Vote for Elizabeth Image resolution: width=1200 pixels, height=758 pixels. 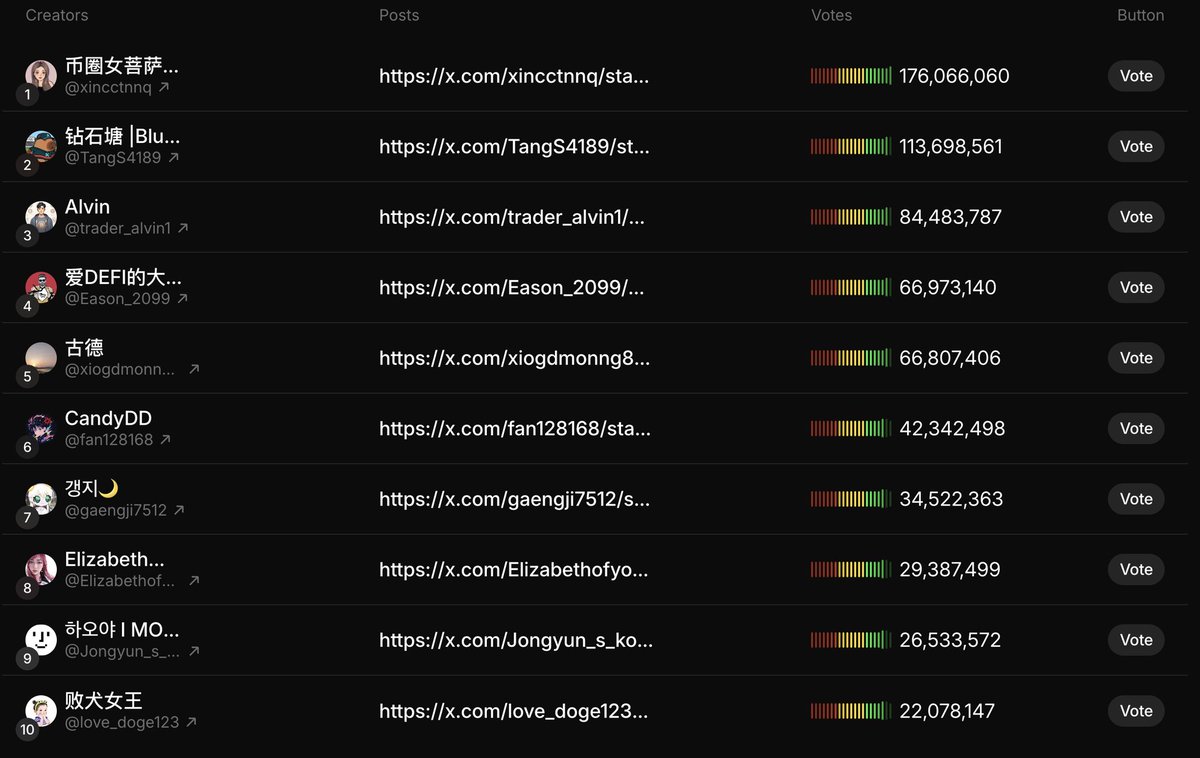pyautogui.click(x=1136, y=569)
